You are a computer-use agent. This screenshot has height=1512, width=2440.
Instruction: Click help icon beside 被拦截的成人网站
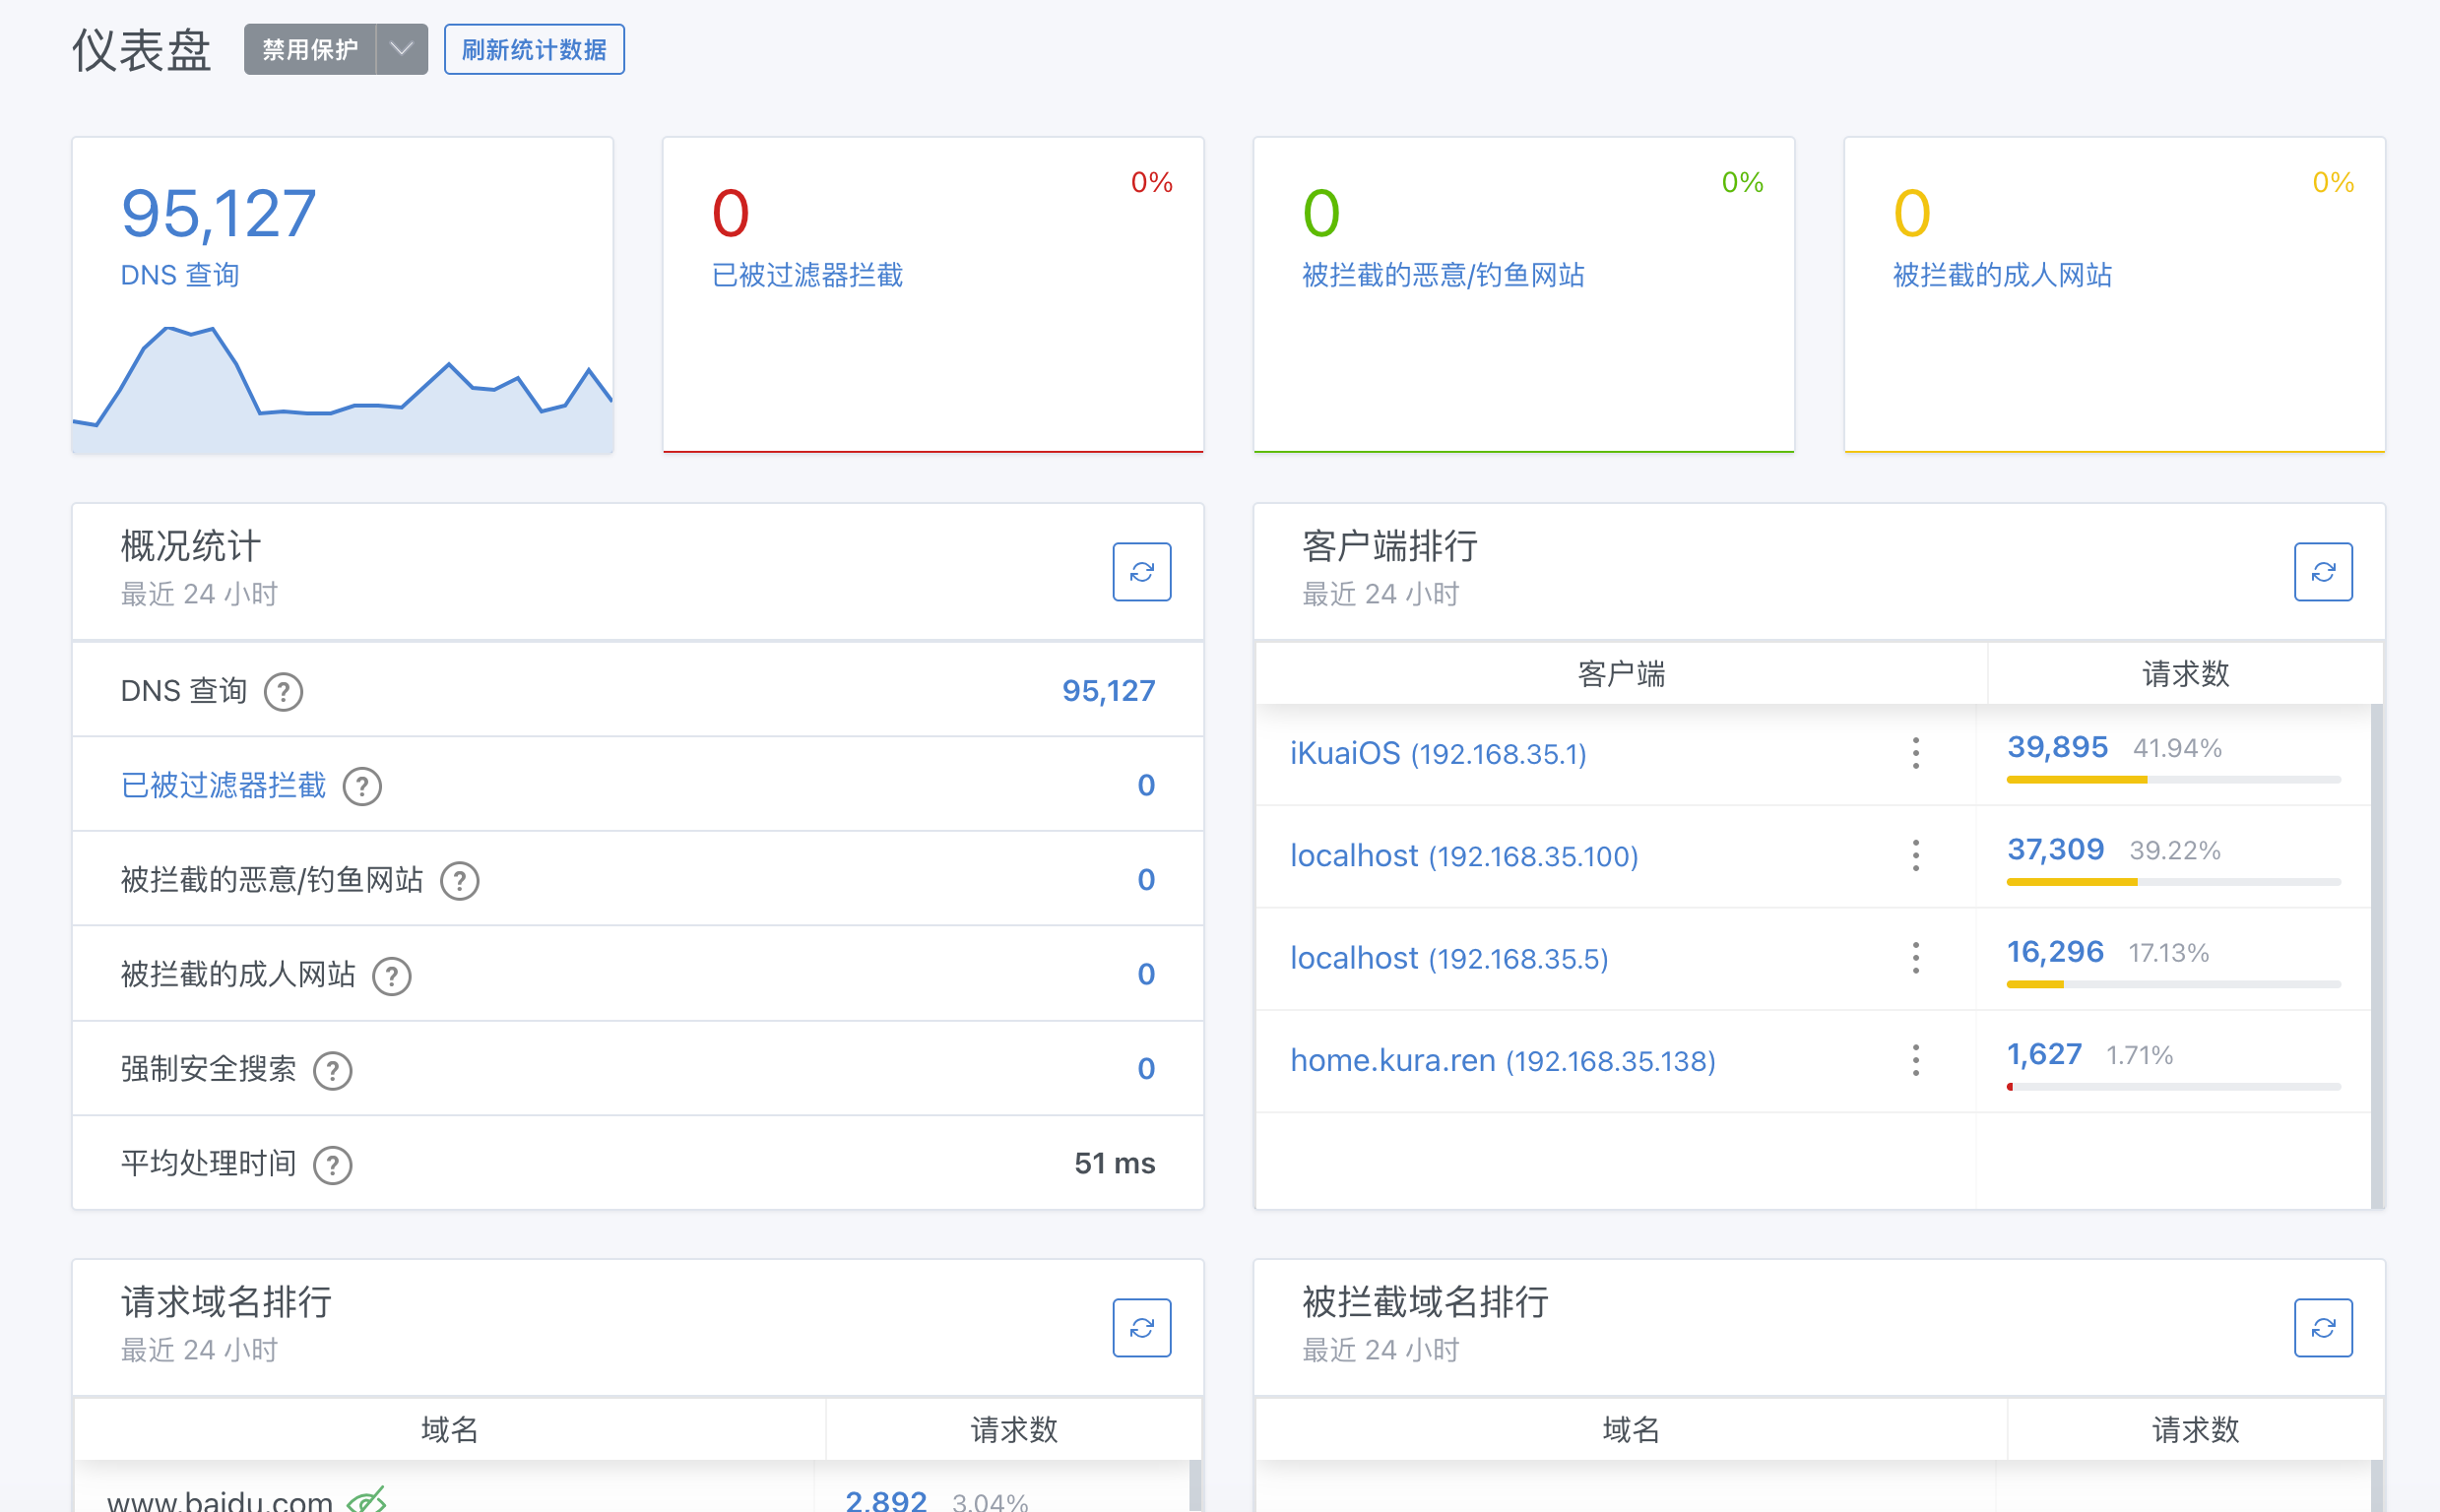pyautogui.click(x=391, y=976)
